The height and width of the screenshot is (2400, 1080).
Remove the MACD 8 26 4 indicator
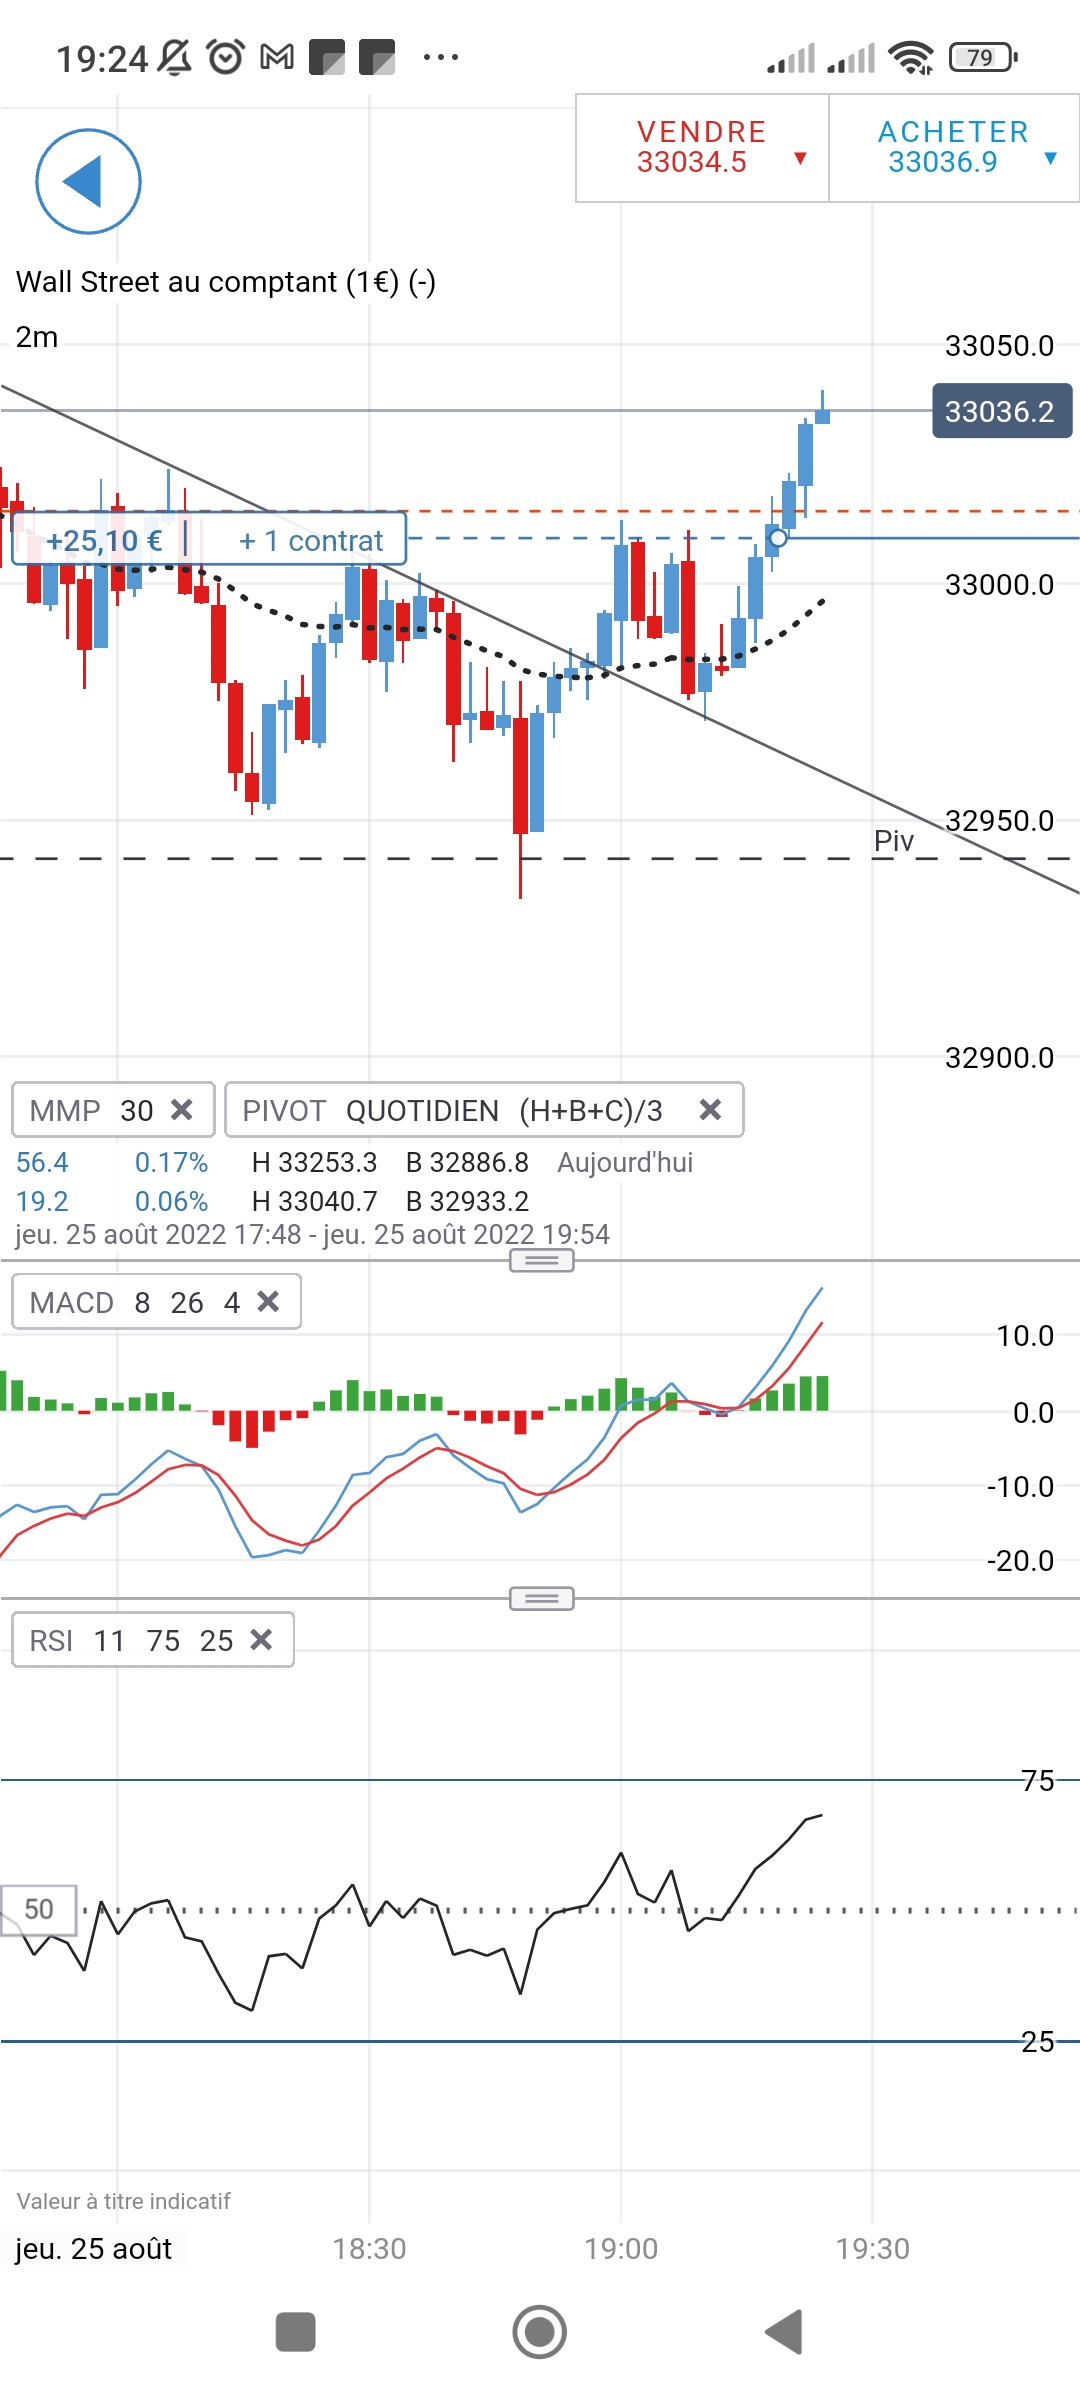click(x=268, y=1302)
